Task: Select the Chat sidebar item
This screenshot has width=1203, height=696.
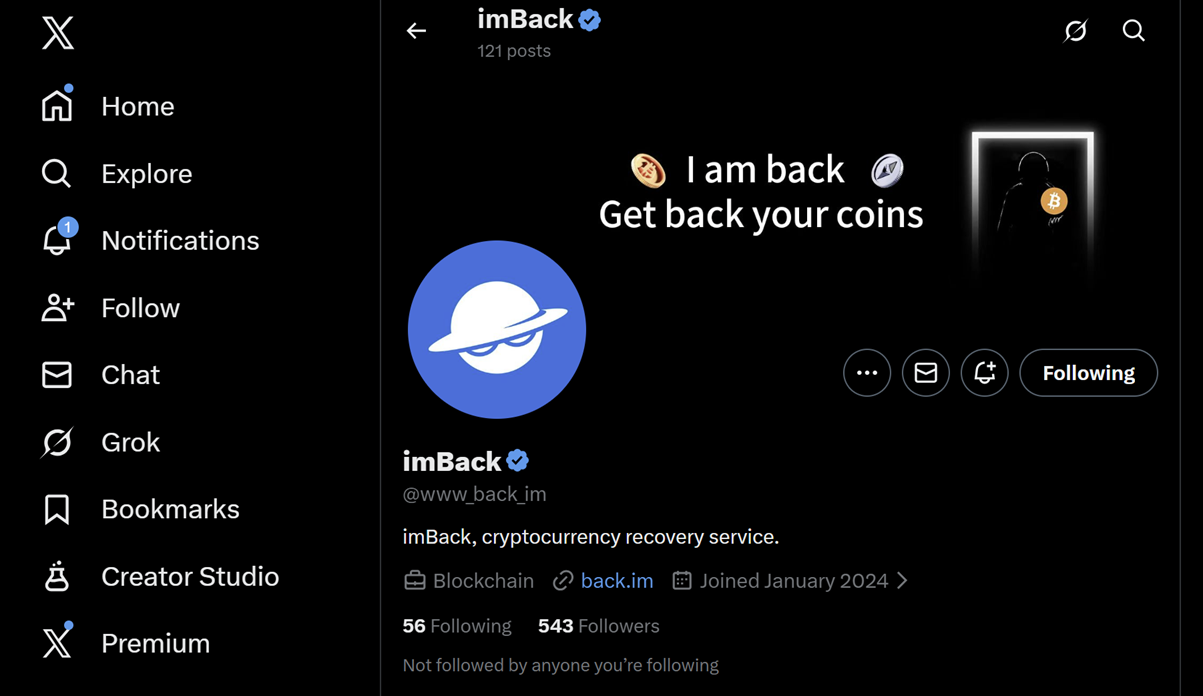Action: point(130,374)
